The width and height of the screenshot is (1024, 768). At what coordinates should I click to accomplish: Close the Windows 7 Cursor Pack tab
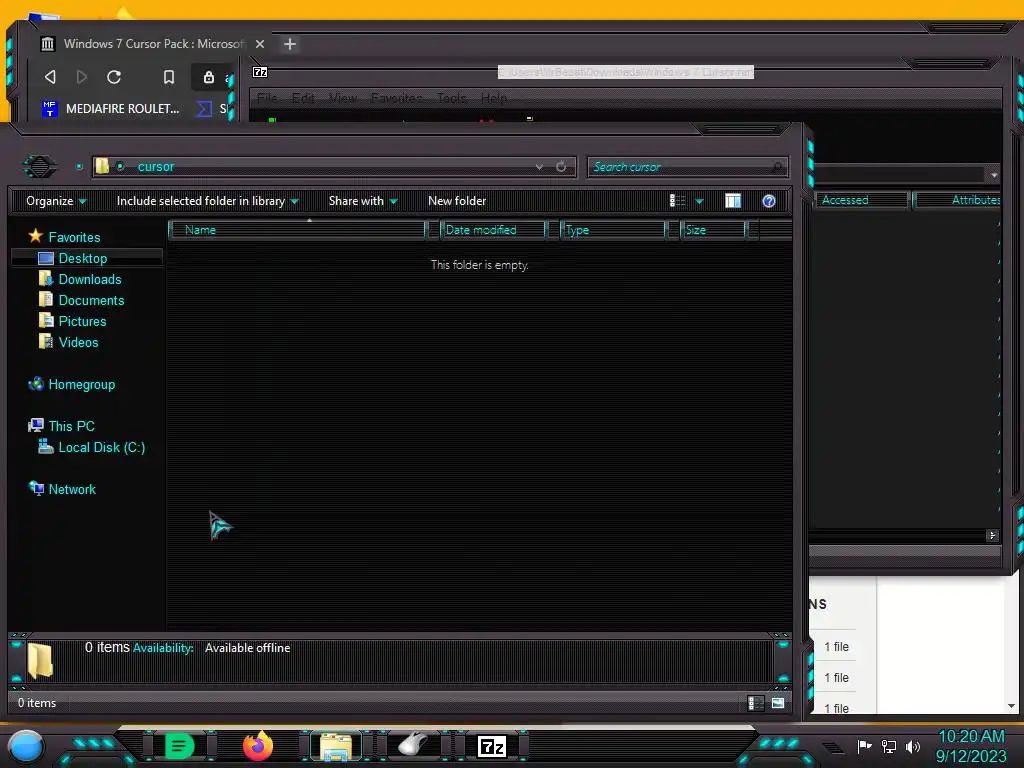(x=260, y=44)
